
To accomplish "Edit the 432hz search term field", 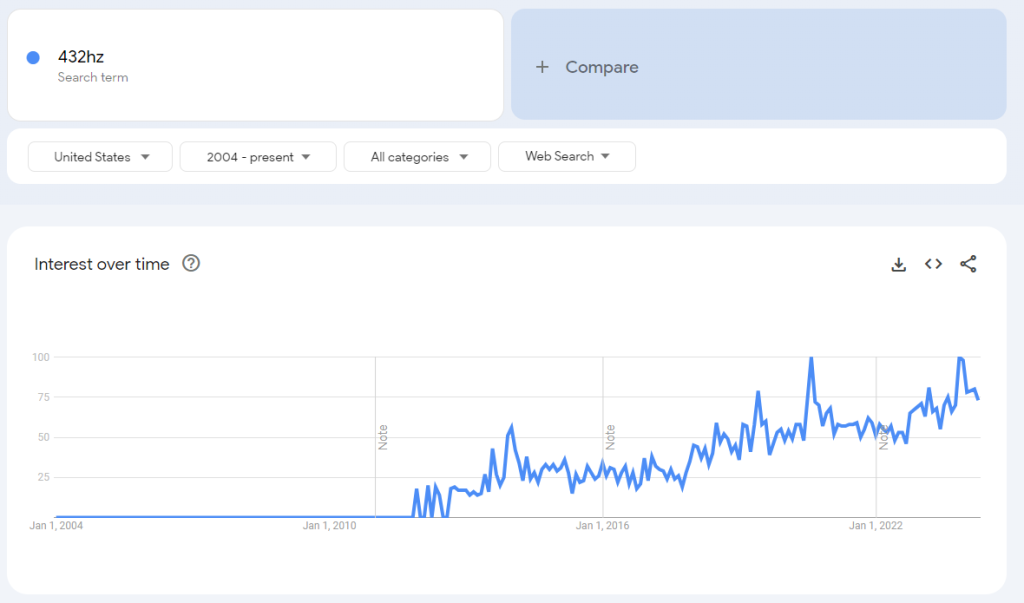I will 81,57.
